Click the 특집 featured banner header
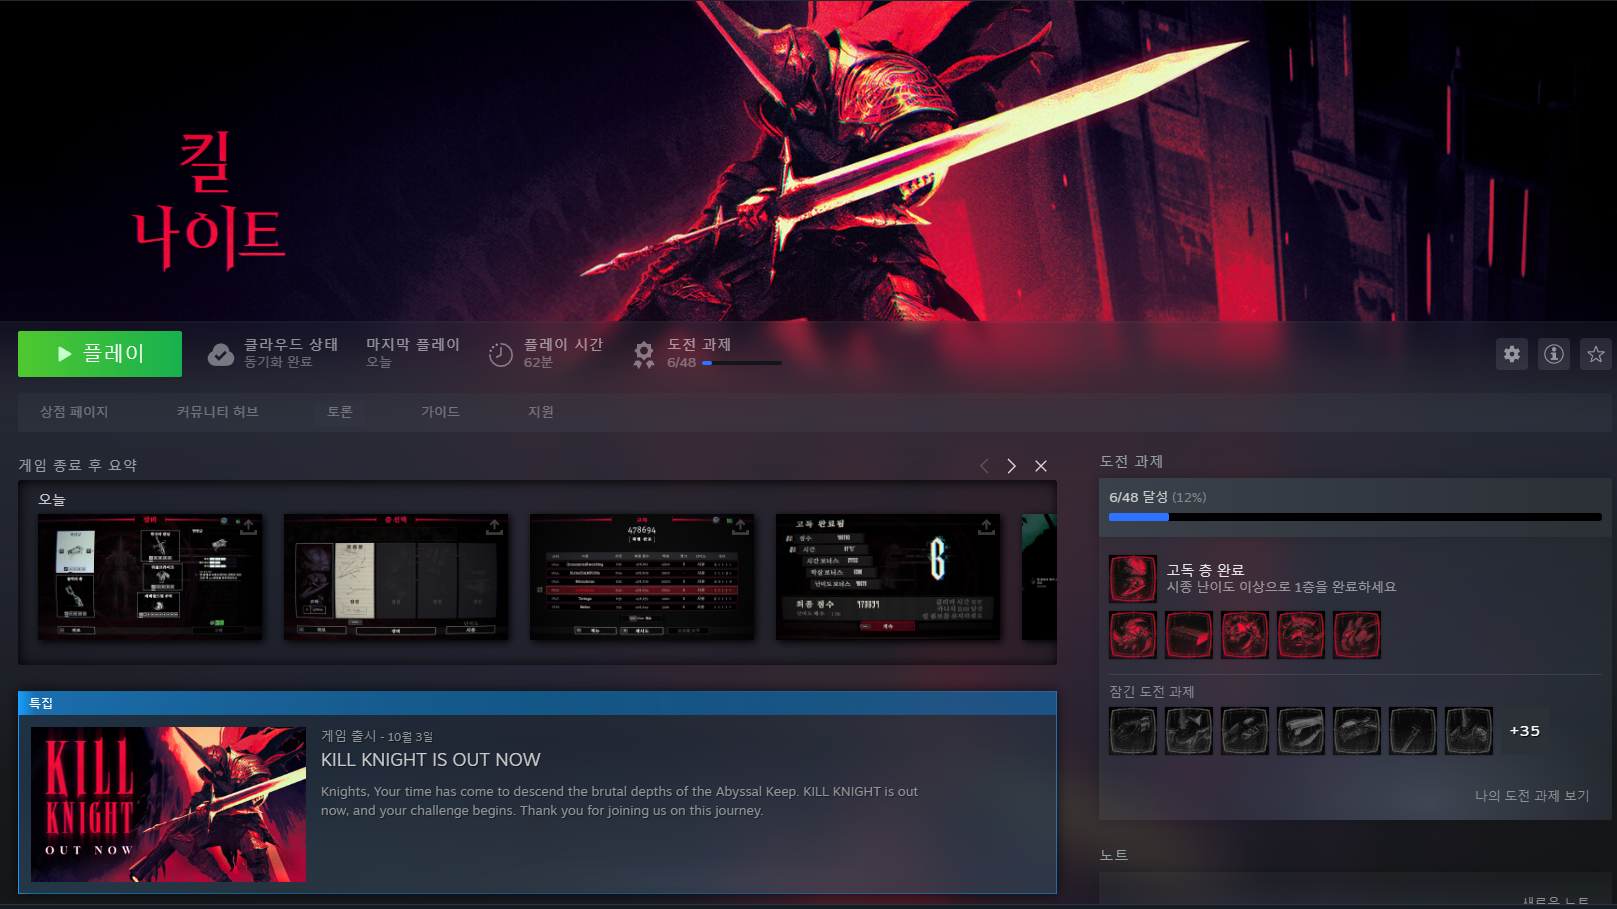Viewport: 1617px width, 909px height. (x=537, y=703)
